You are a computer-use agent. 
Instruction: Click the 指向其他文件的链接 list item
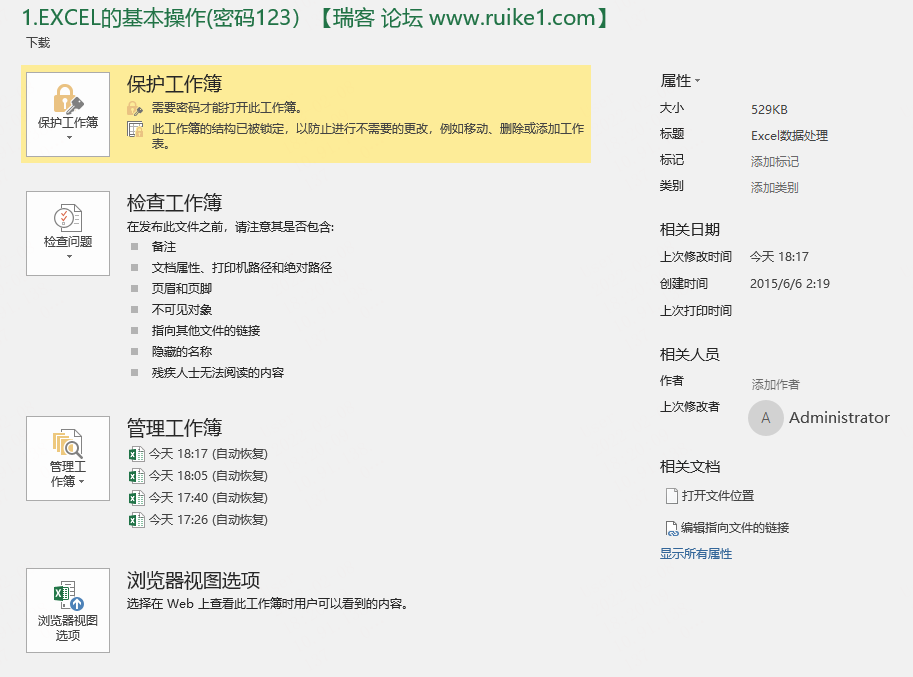tap(206, 331)
